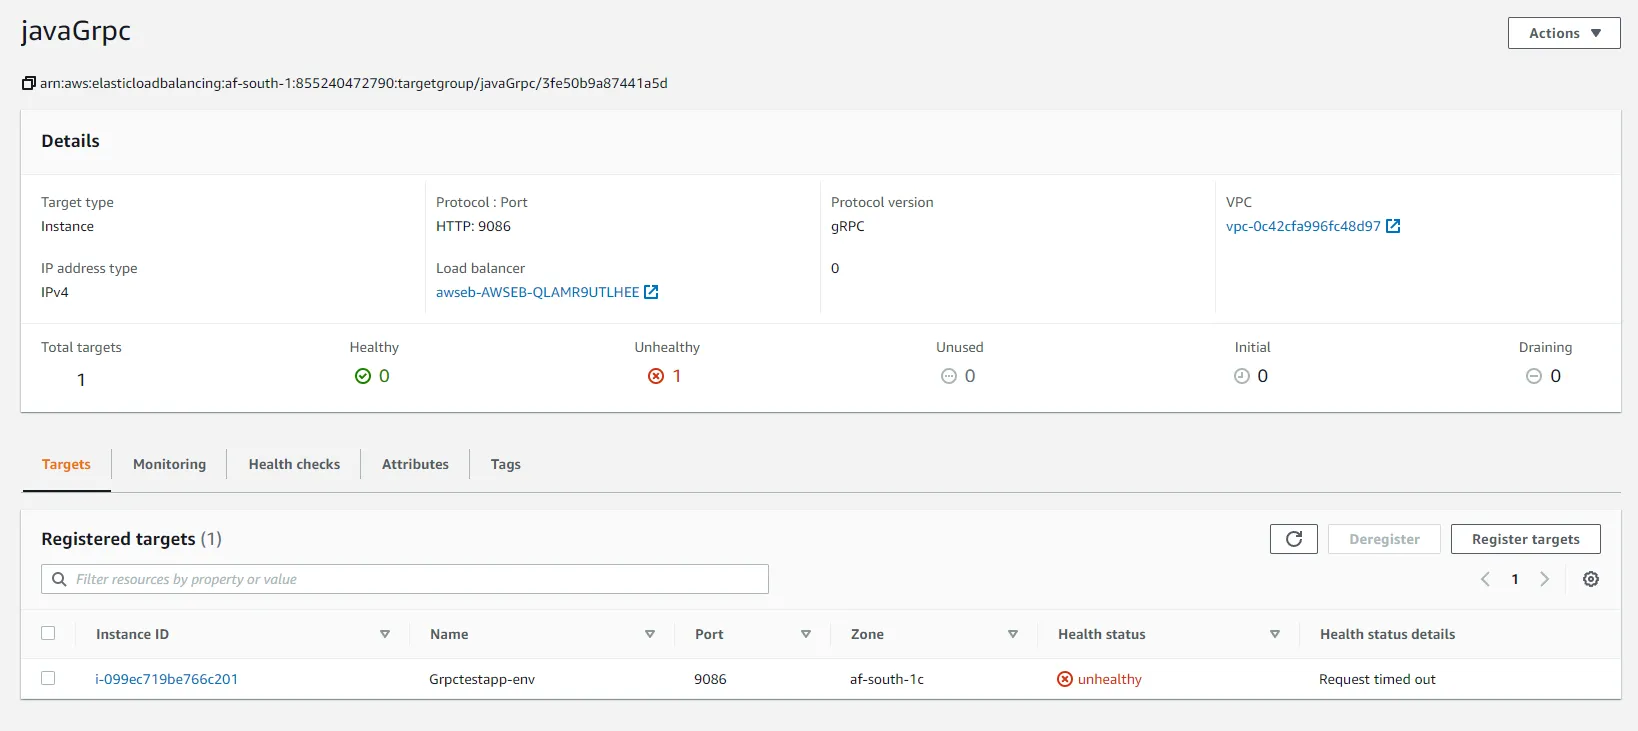Sort by Health status column arrow

click(x=1274, y=634)
